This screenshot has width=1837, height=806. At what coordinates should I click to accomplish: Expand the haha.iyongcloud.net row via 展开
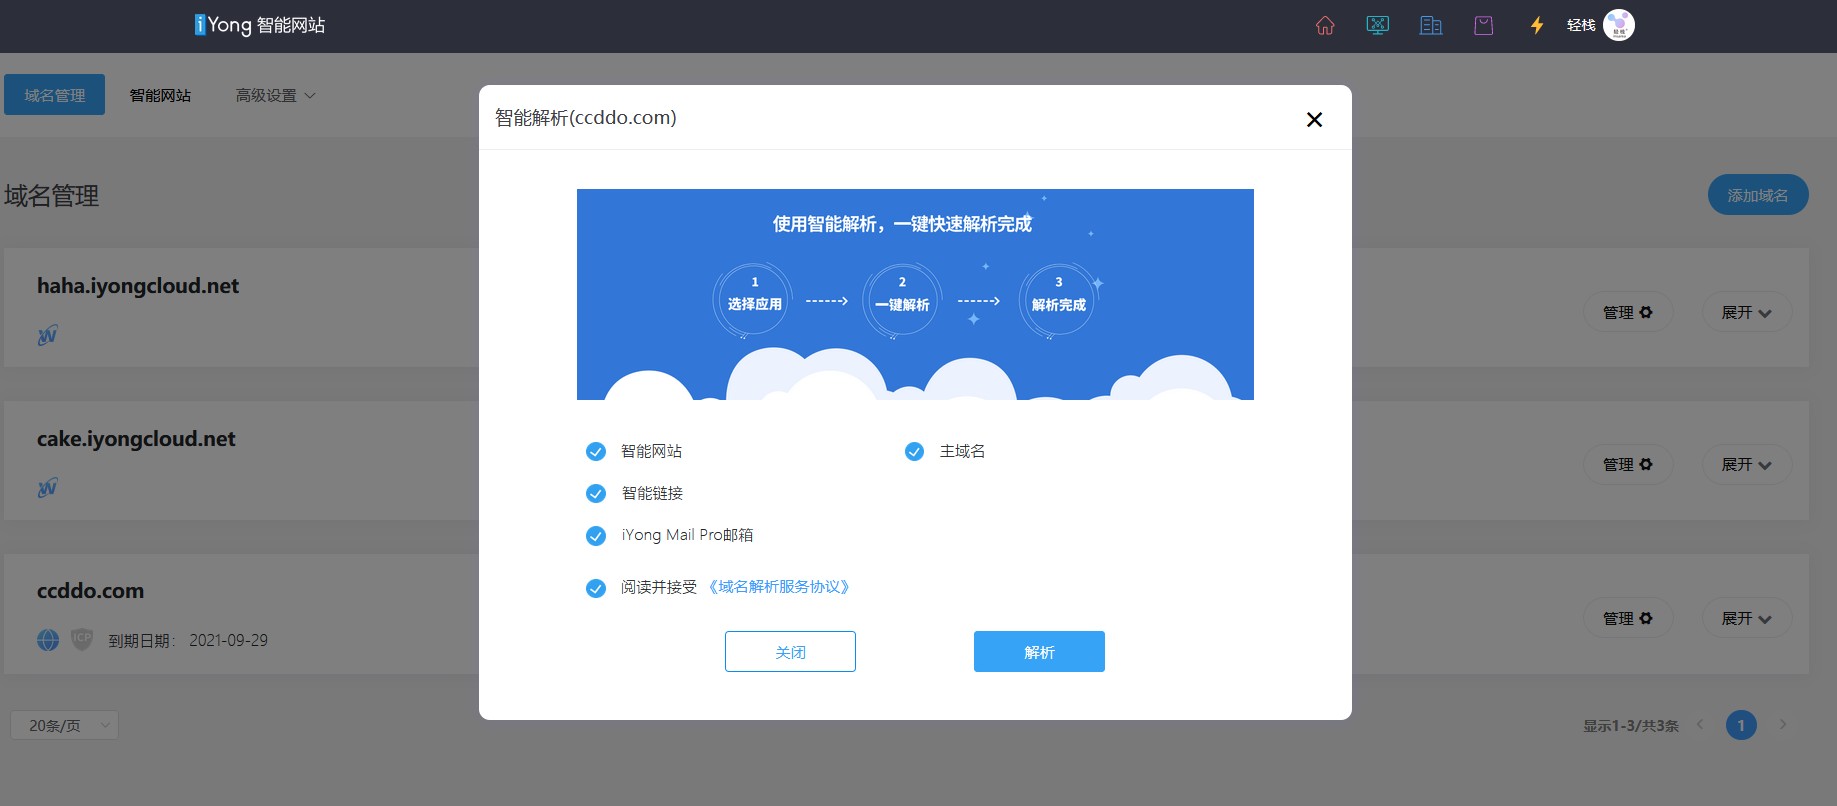click(1747, 312)
